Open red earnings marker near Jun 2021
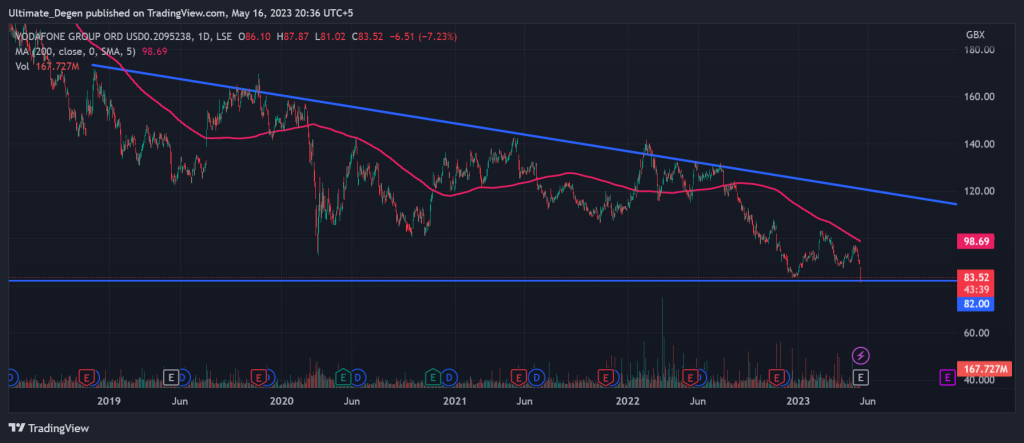 tap(520, 376)
